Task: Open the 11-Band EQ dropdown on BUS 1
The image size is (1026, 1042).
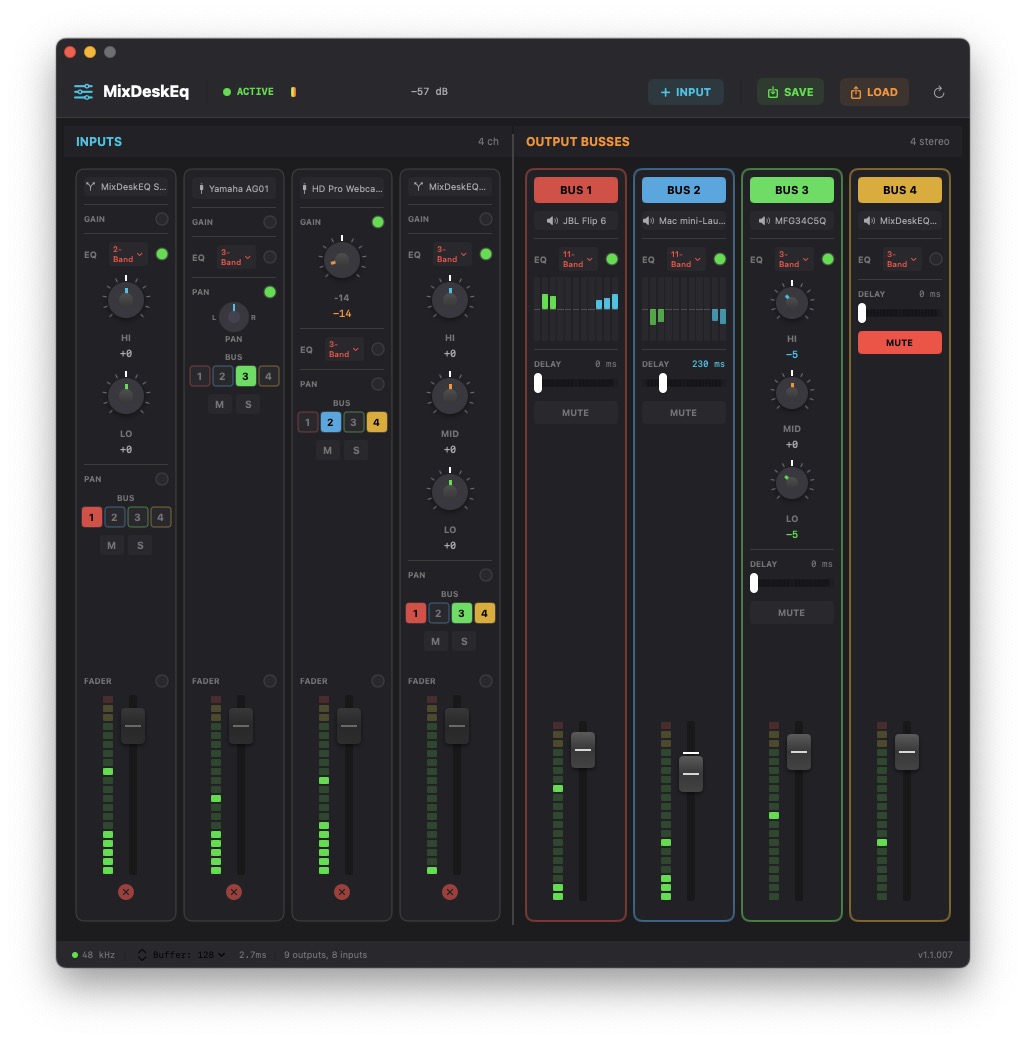Action: (x=578, y=260)
